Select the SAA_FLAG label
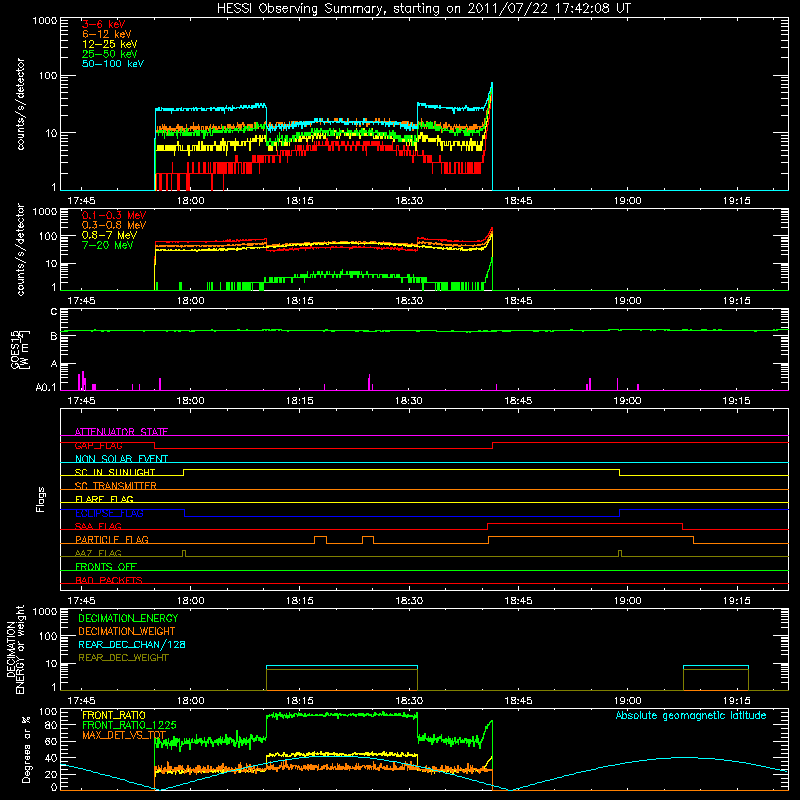800x800 pixels. coord(98,526)
